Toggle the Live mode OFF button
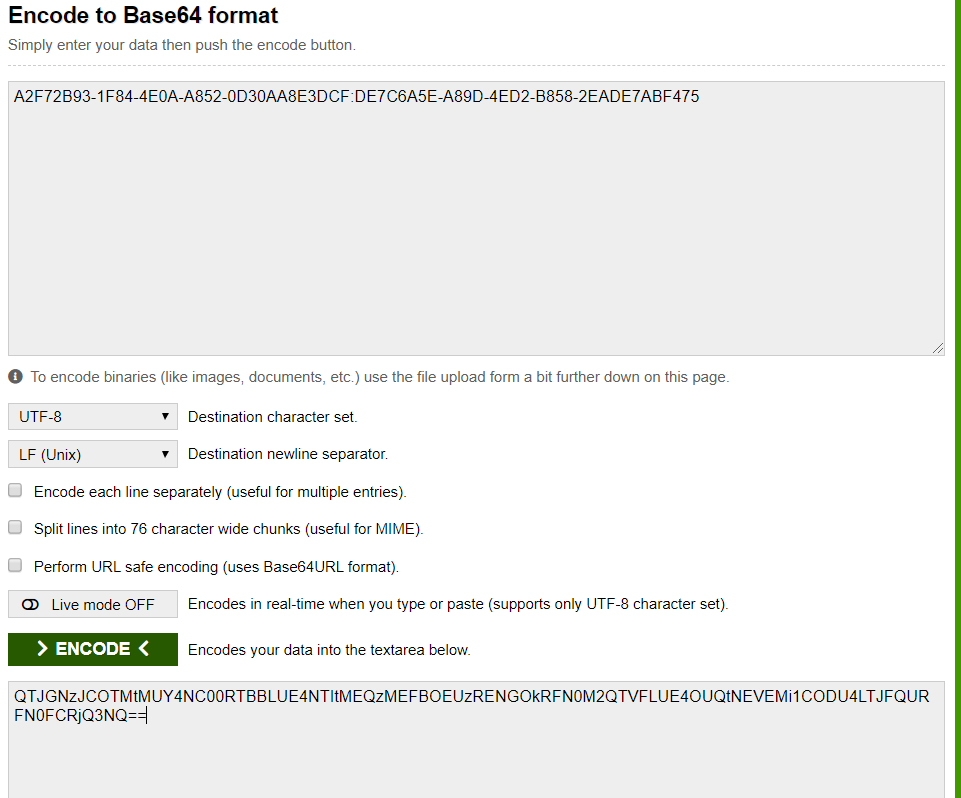The height and width of the screenshot is (798, 961). tap(93, 604)
